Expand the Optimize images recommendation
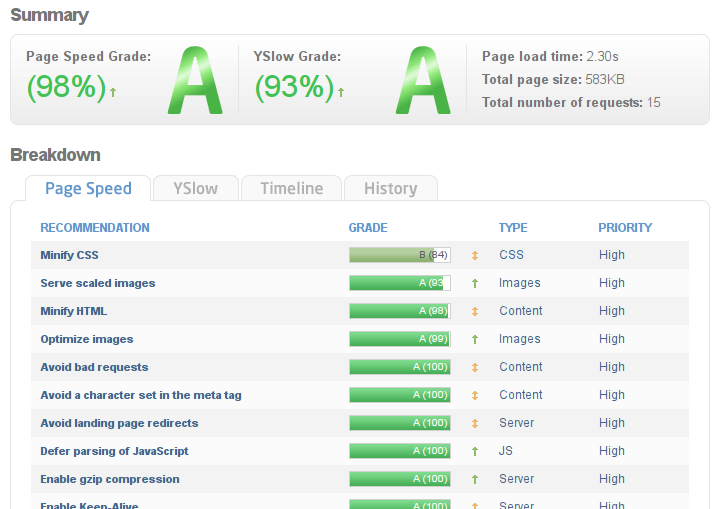 pos(87,339)
